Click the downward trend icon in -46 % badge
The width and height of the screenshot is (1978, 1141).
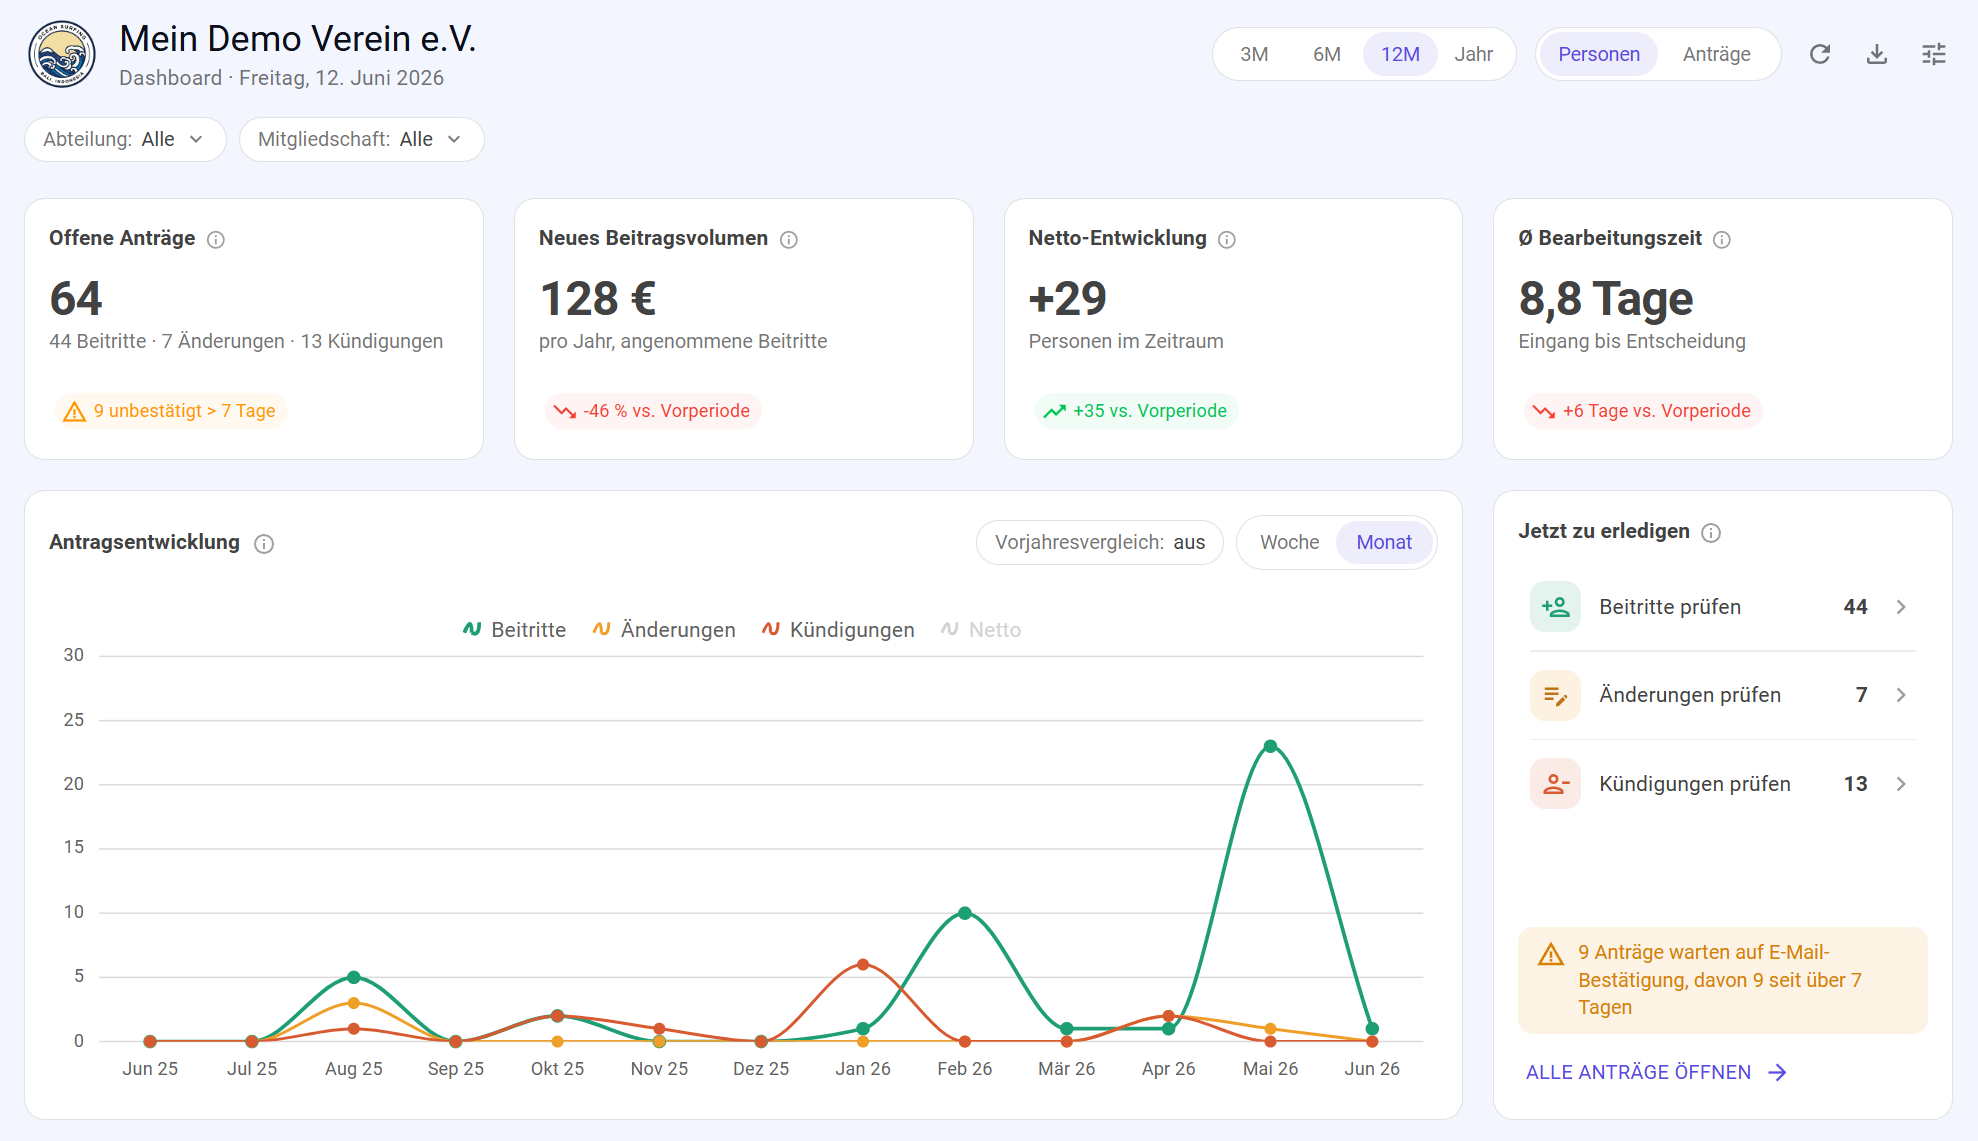point(565,411)
